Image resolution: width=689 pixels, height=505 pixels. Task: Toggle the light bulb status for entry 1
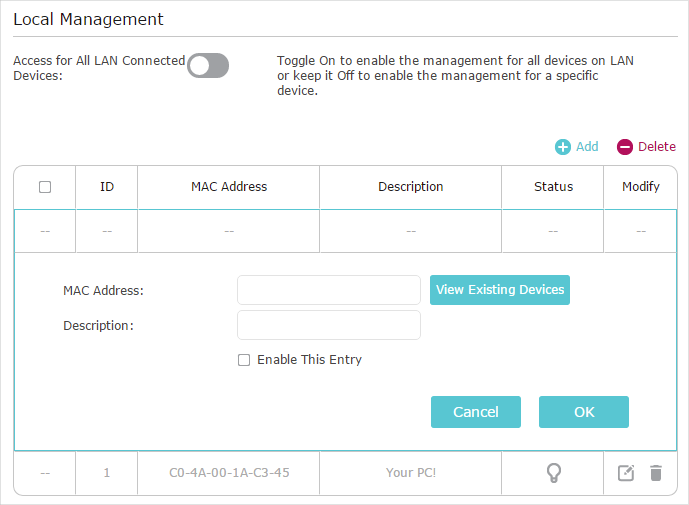point(553,473)
